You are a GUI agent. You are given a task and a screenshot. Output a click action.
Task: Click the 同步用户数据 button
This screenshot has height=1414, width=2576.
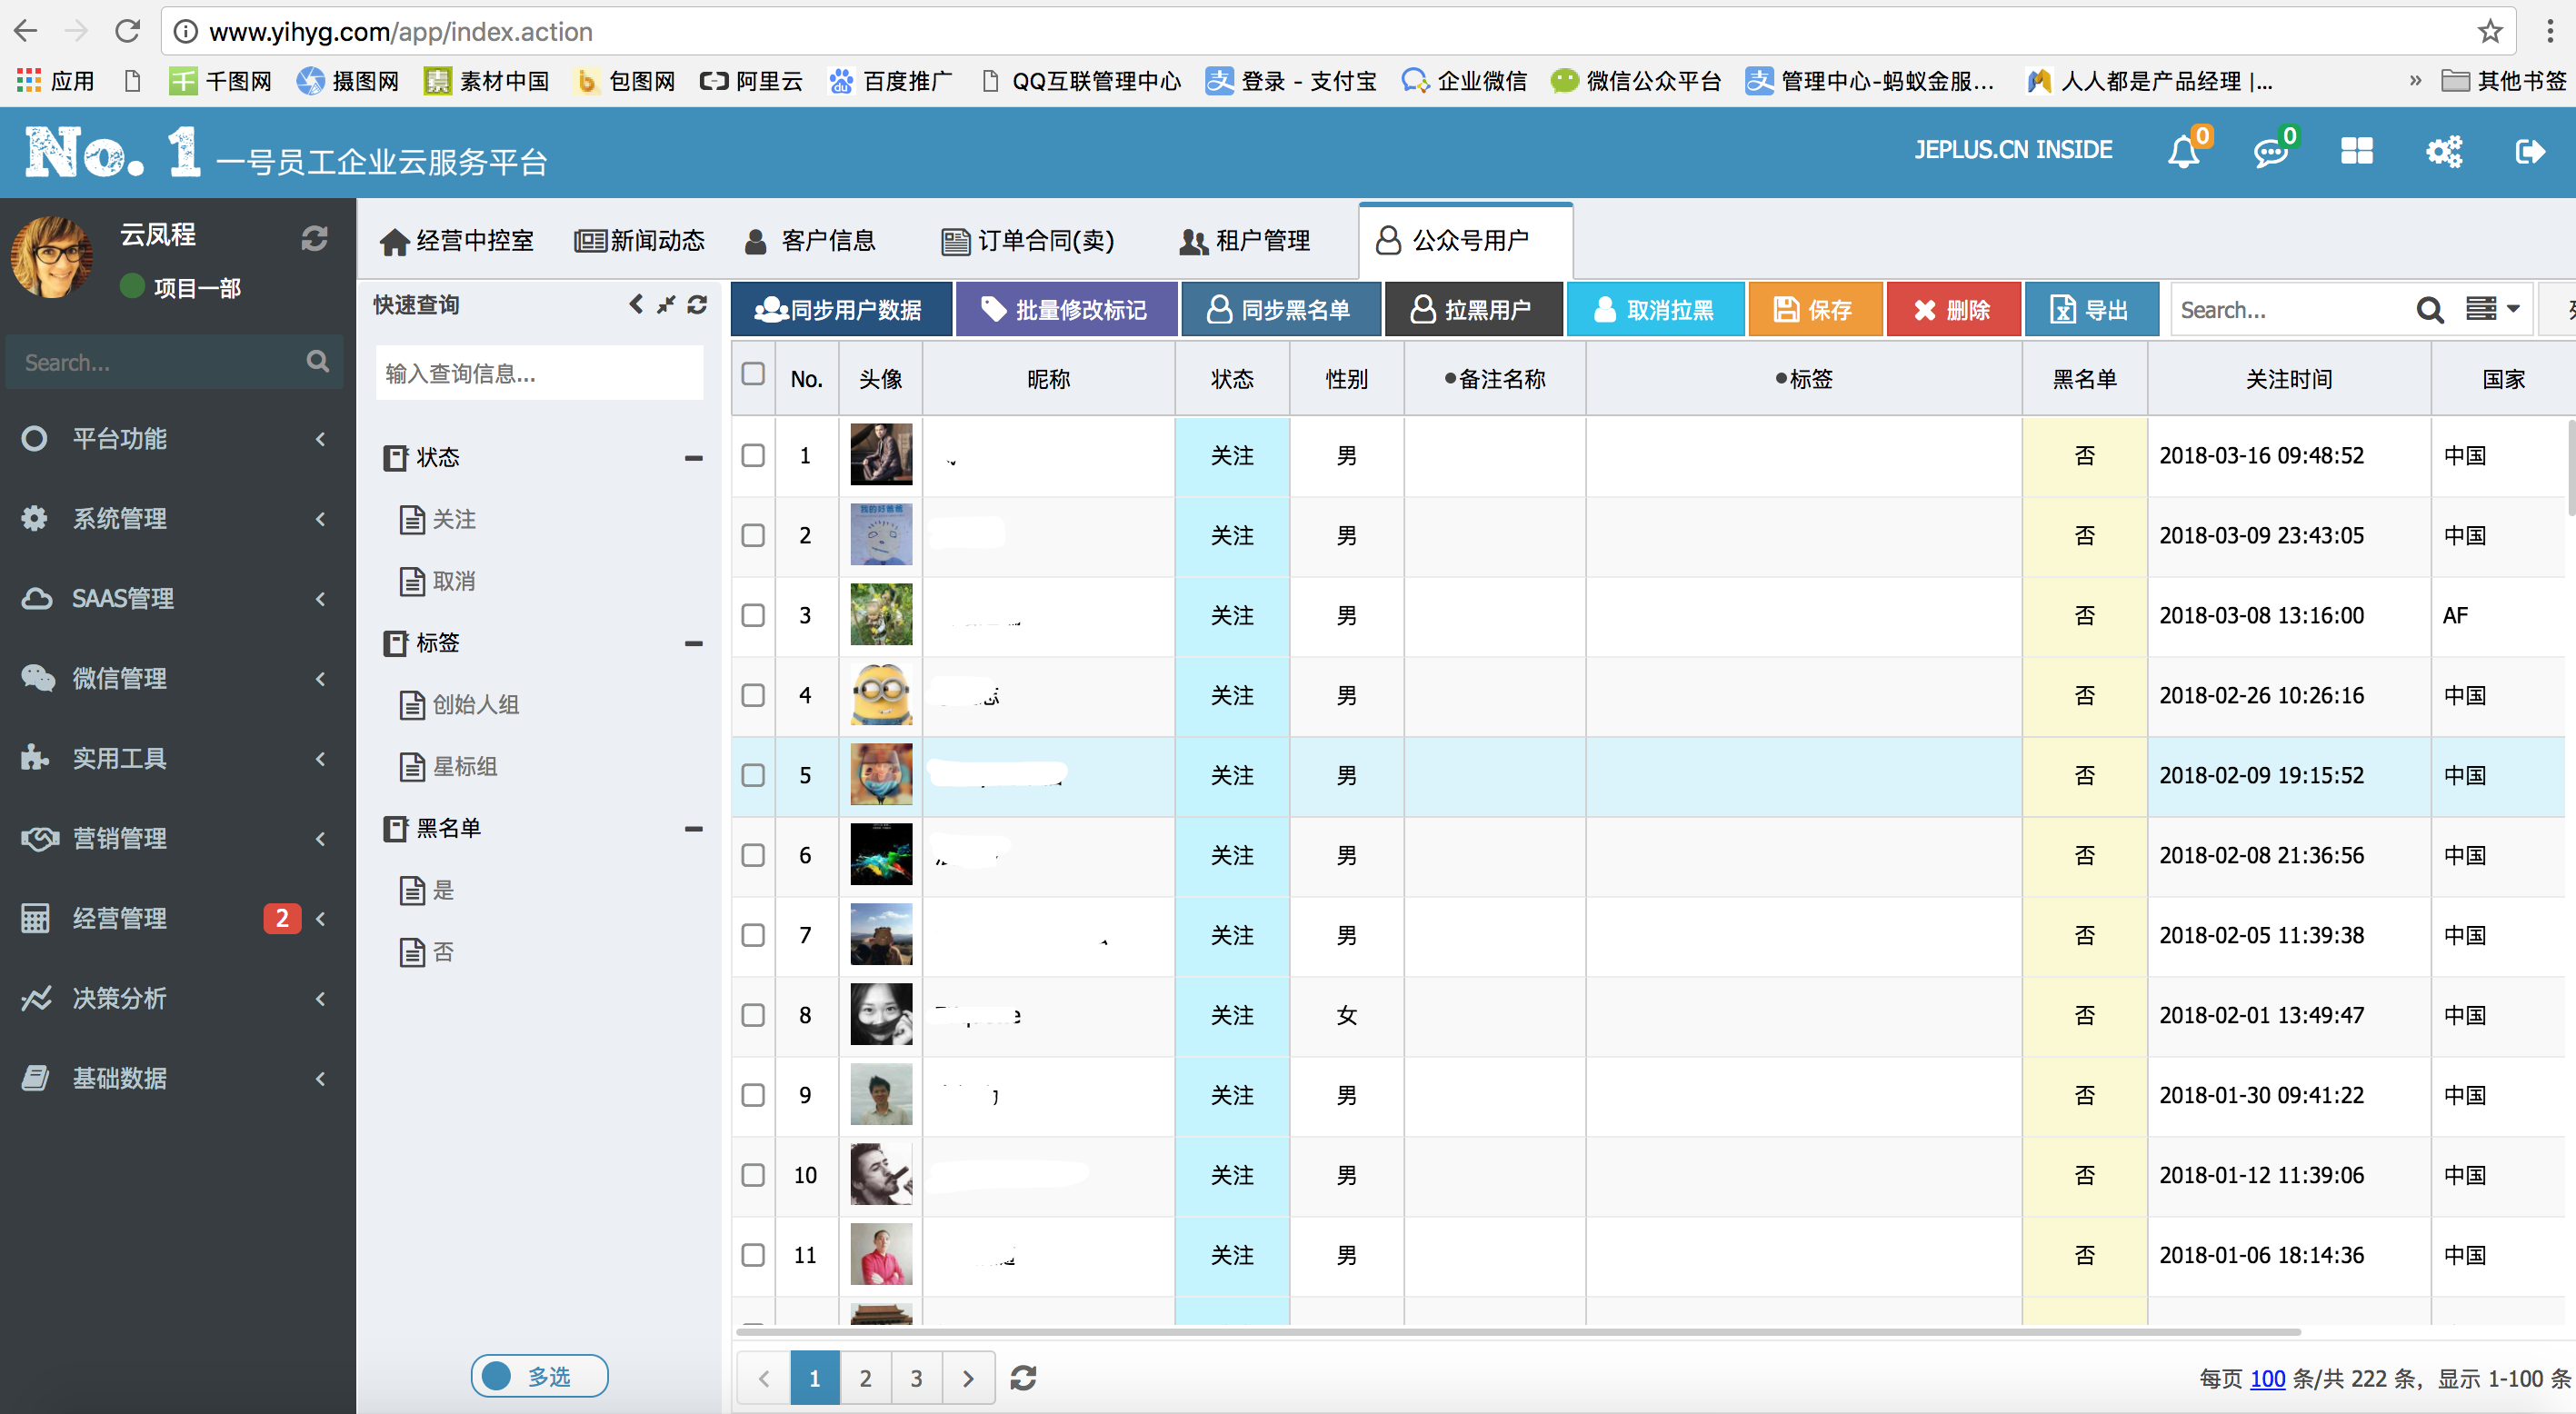click(839, 310)
